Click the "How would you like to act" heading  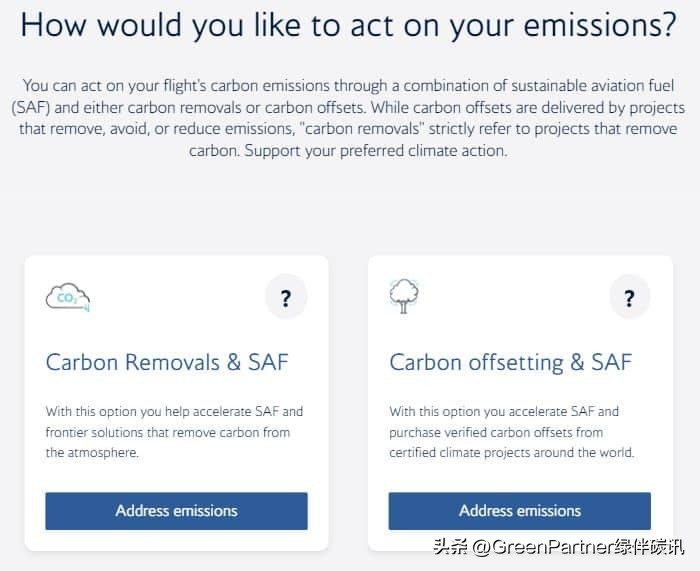point(349,25)
